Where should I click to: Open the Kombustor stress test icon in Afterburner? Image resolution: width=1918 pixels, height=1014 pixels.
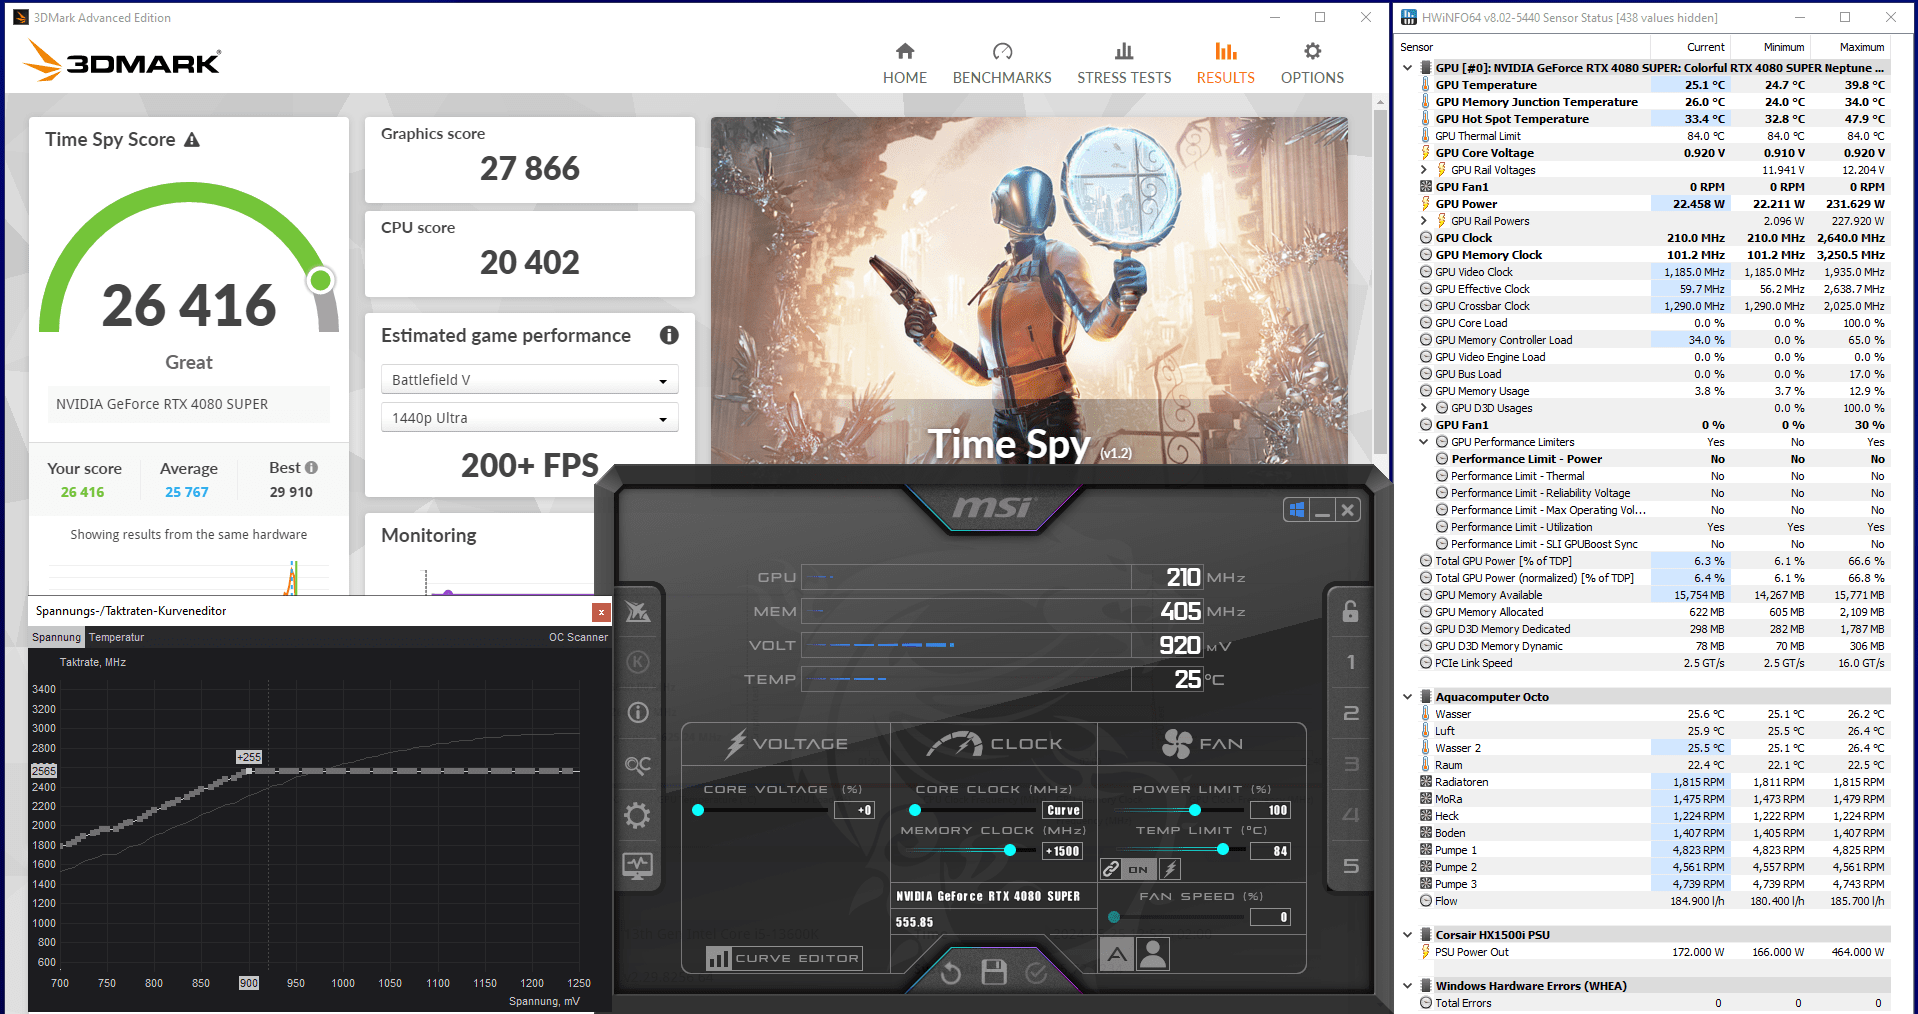point(638,612)
